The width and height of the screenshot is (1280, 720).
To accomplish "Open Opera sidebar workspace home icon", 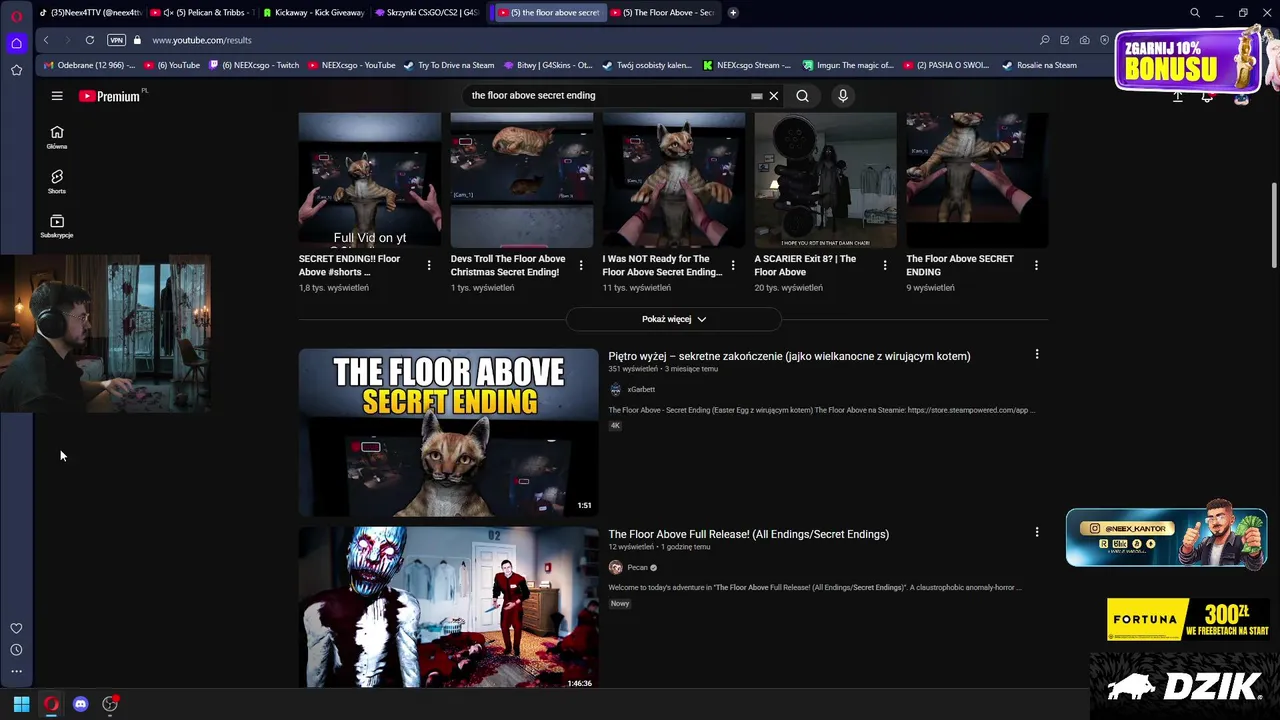I will tap(16, 43).
